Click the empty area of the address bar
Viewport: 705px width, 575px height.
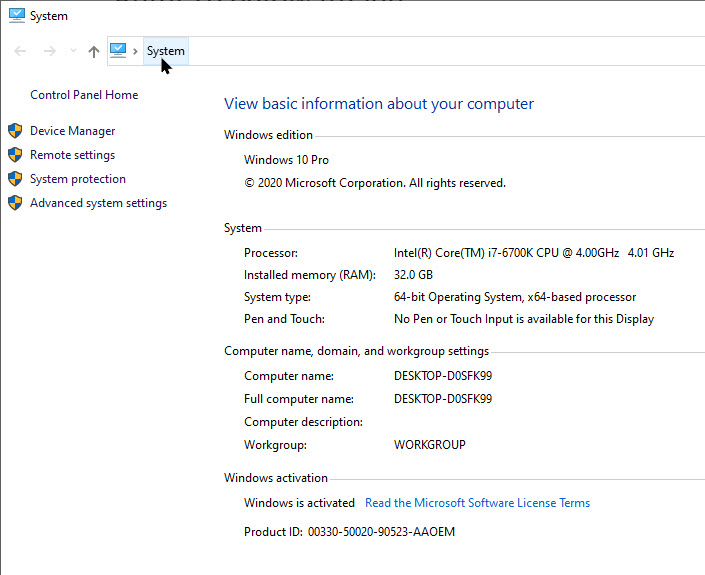point(440,51)
